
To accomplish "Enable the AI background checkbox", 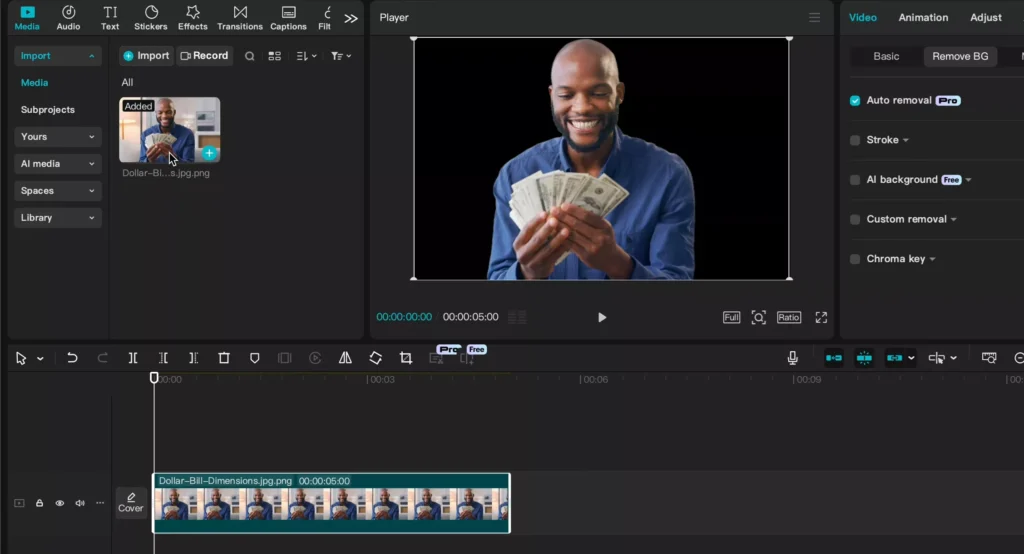I will [x=855, y=180].
